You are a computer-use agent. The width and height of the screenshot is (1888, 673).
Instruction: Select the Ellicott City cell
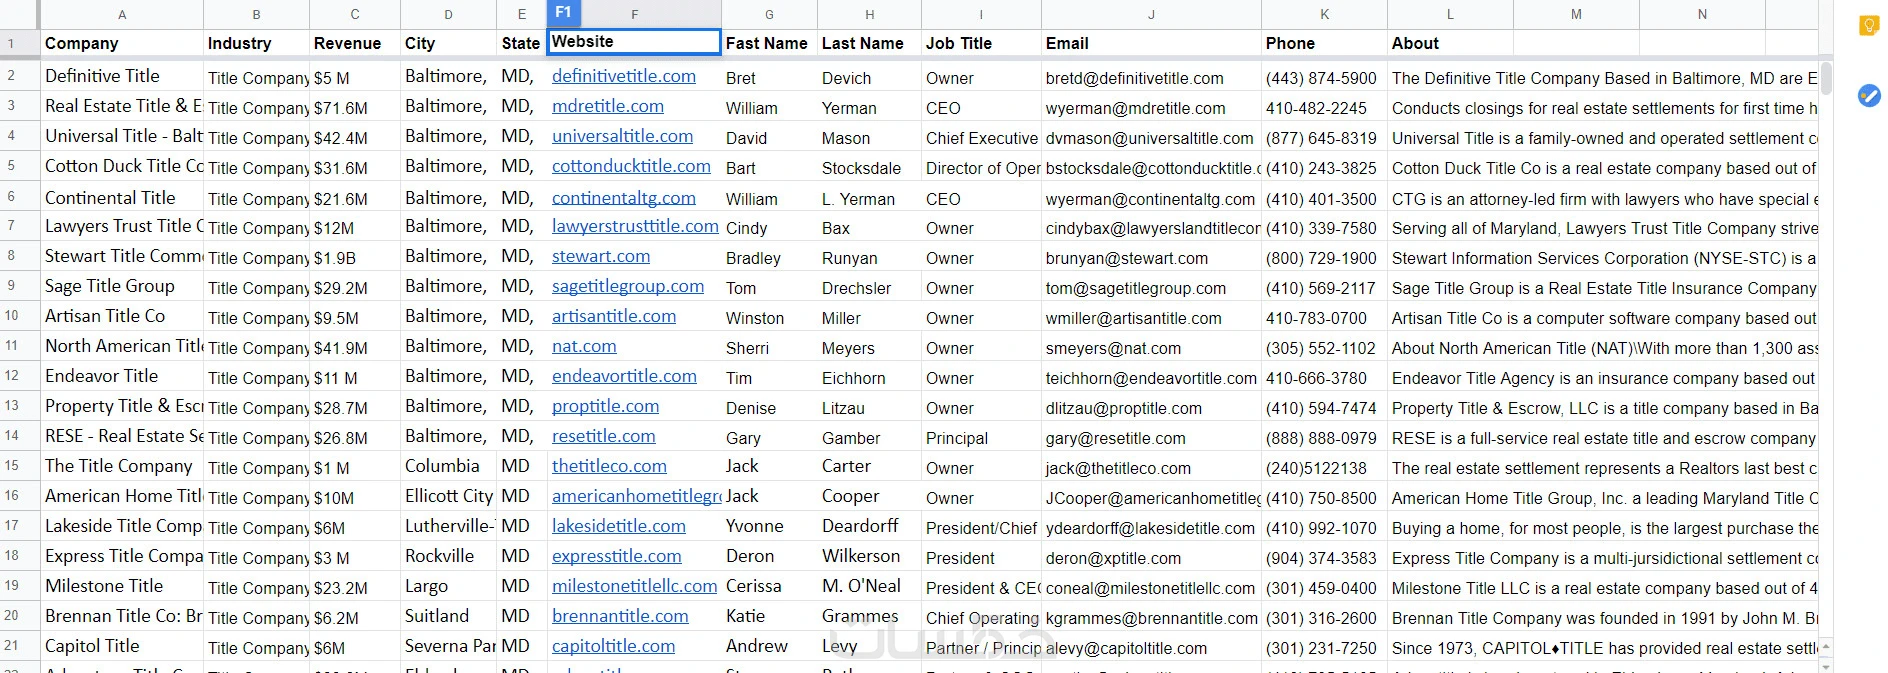tap(448, 496)
